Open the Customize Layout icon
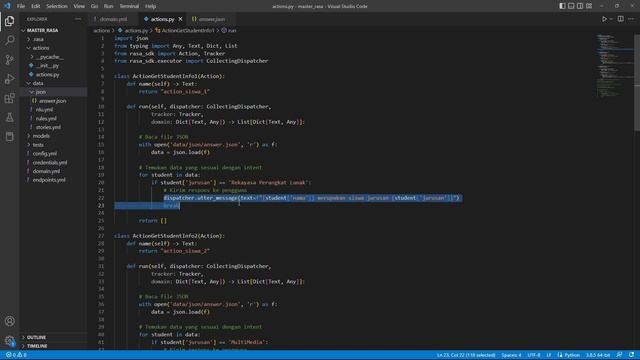Screen dimensions: 640x360 [589, 6]
